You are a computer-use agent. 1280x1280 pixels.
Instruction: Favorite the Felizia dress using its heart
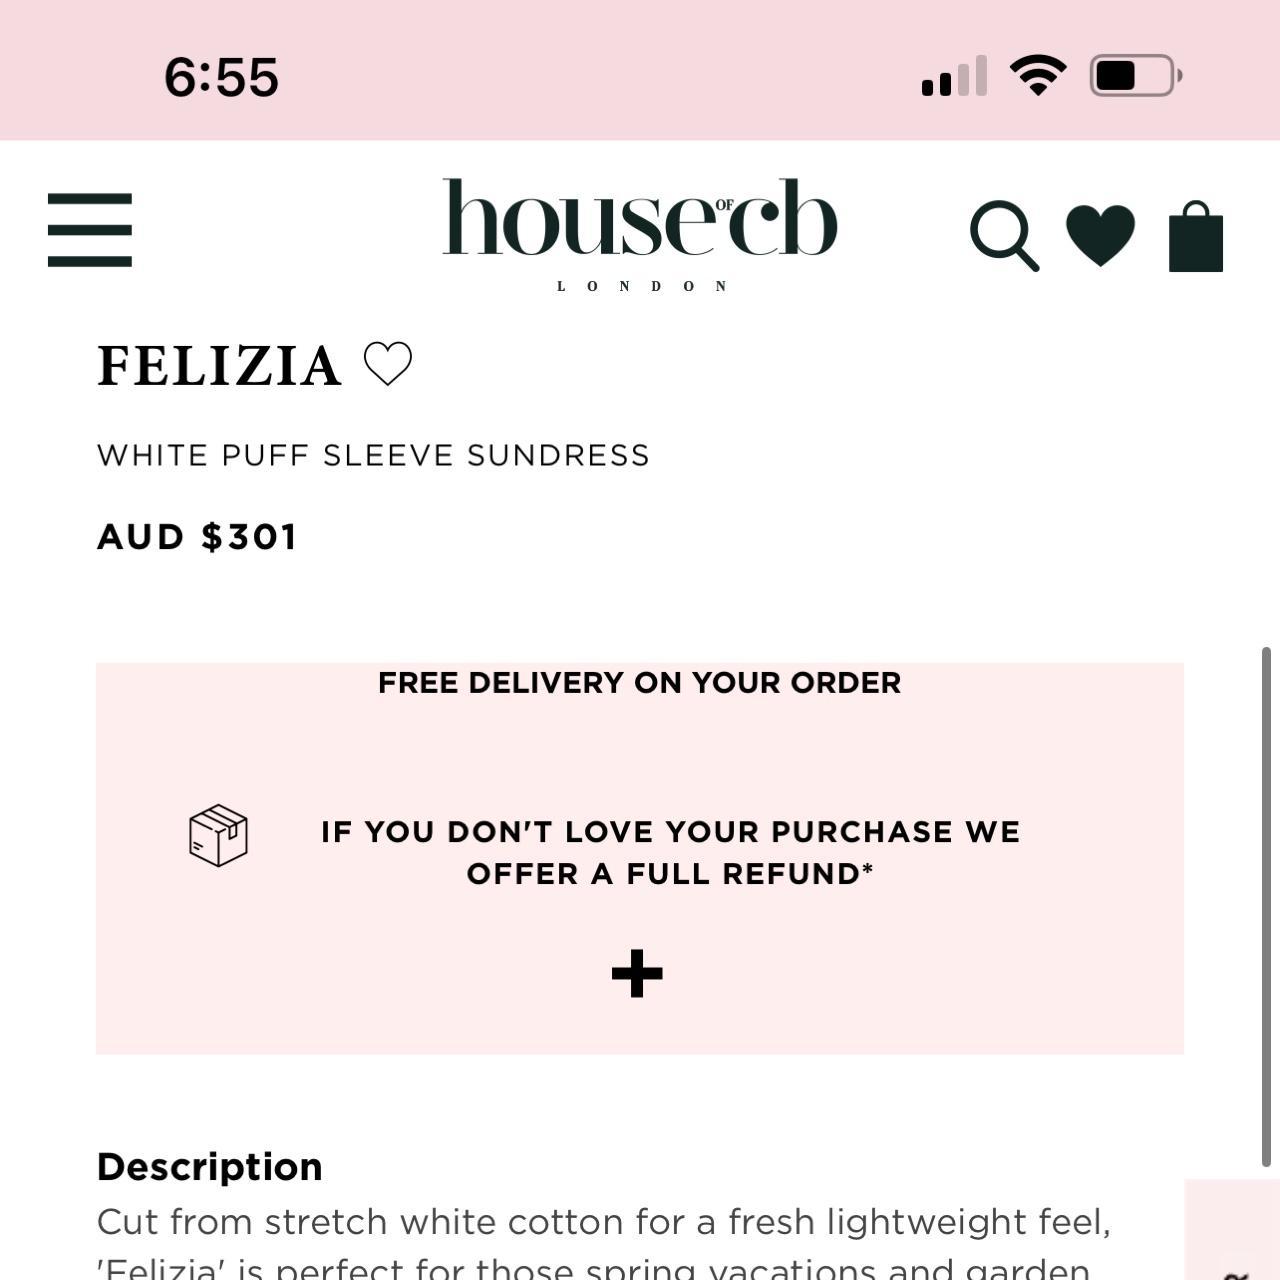point(390,364)
